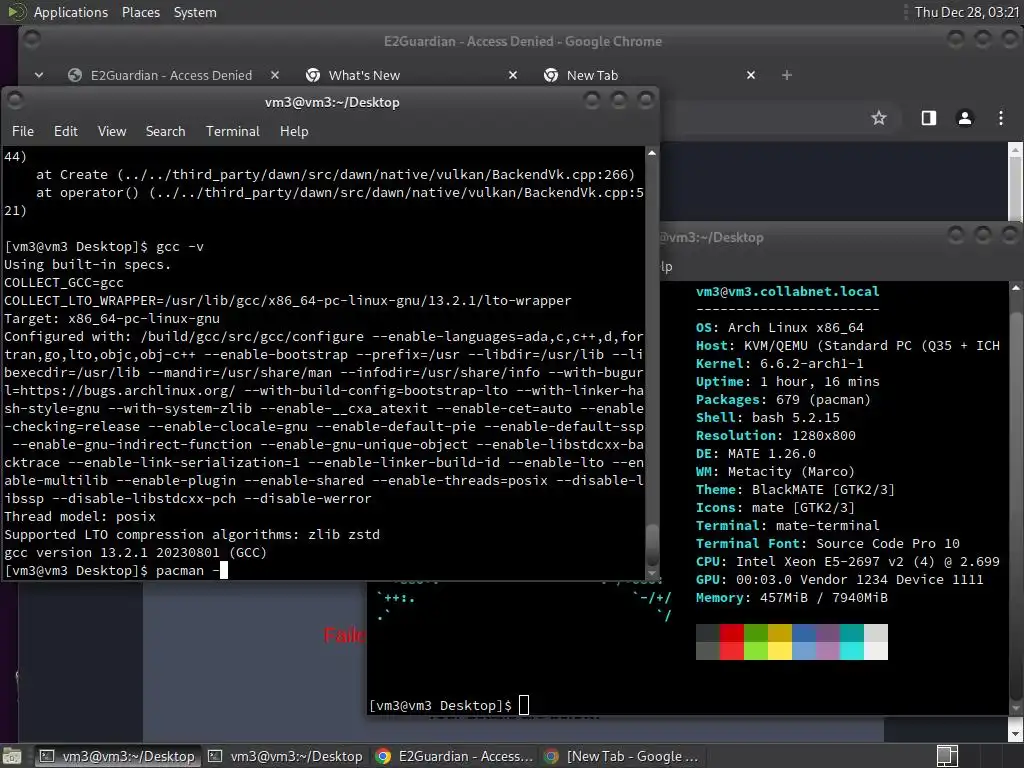Activate second vm3@vm3:~/Desktop taskbar button
Viewport: 1024px width, 768px height.
[x=285, y=756]
